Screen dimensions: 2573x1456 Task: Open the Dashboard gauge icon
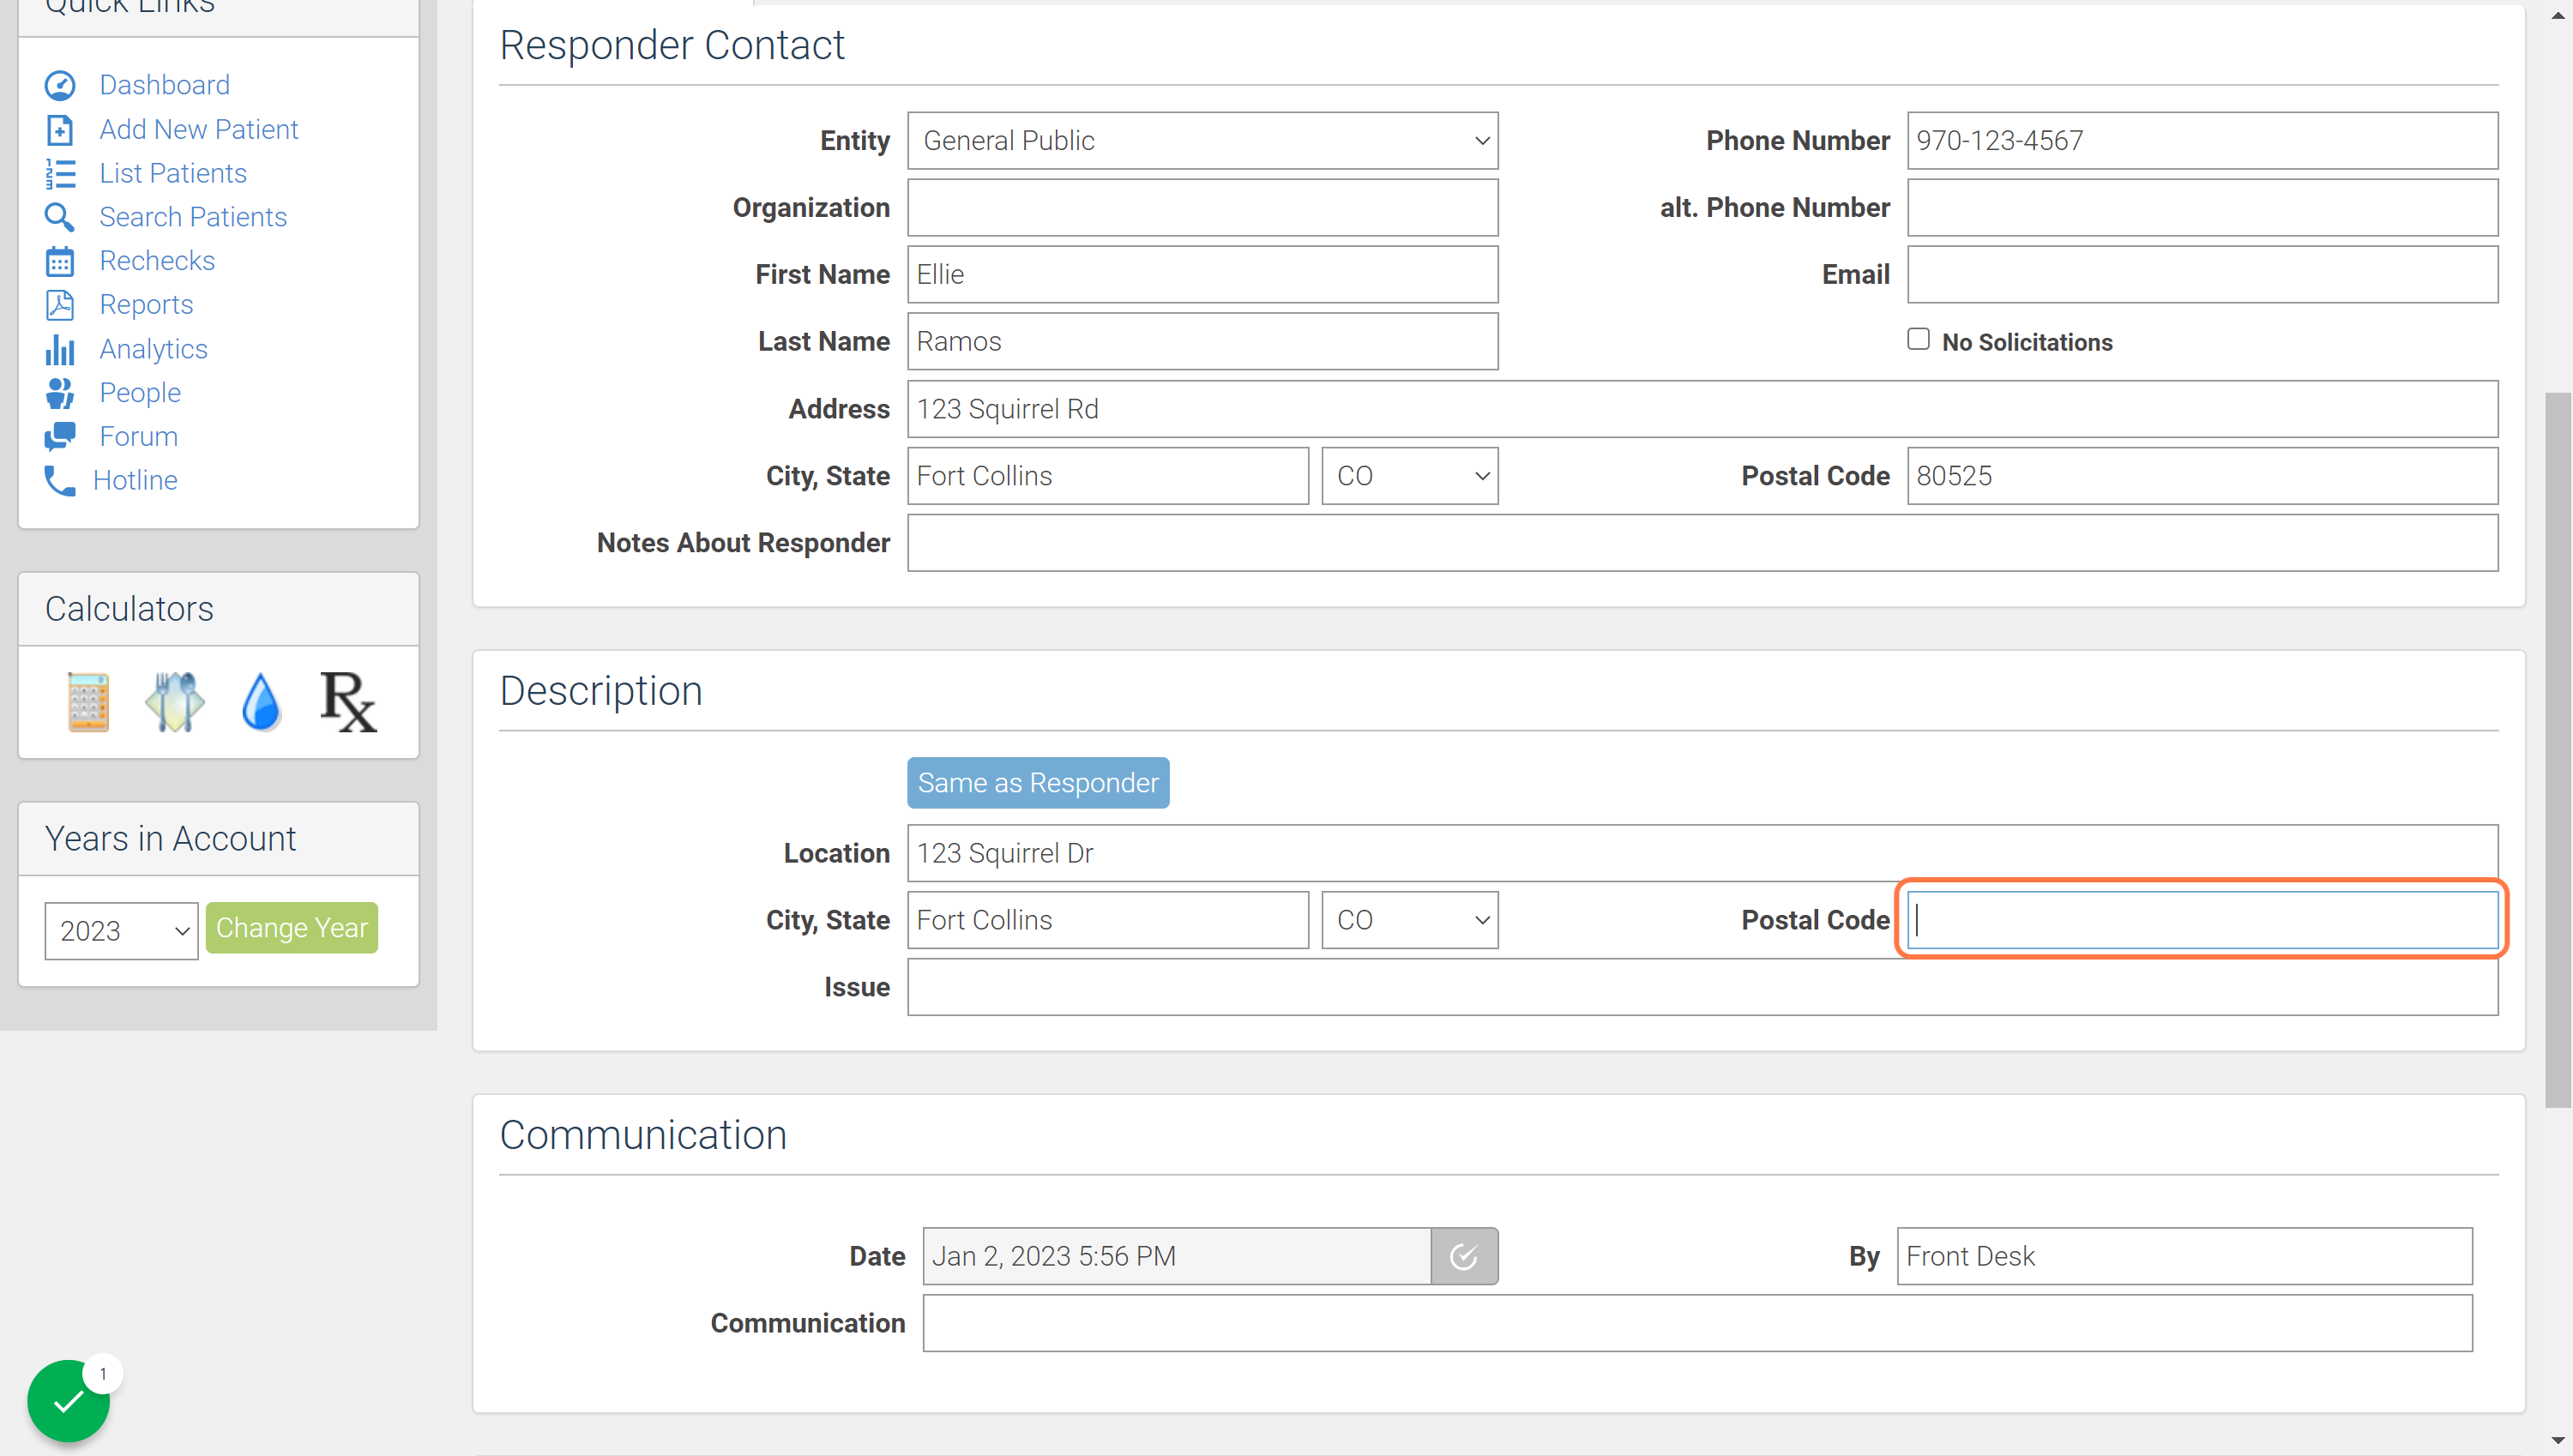tap(60, 86)
